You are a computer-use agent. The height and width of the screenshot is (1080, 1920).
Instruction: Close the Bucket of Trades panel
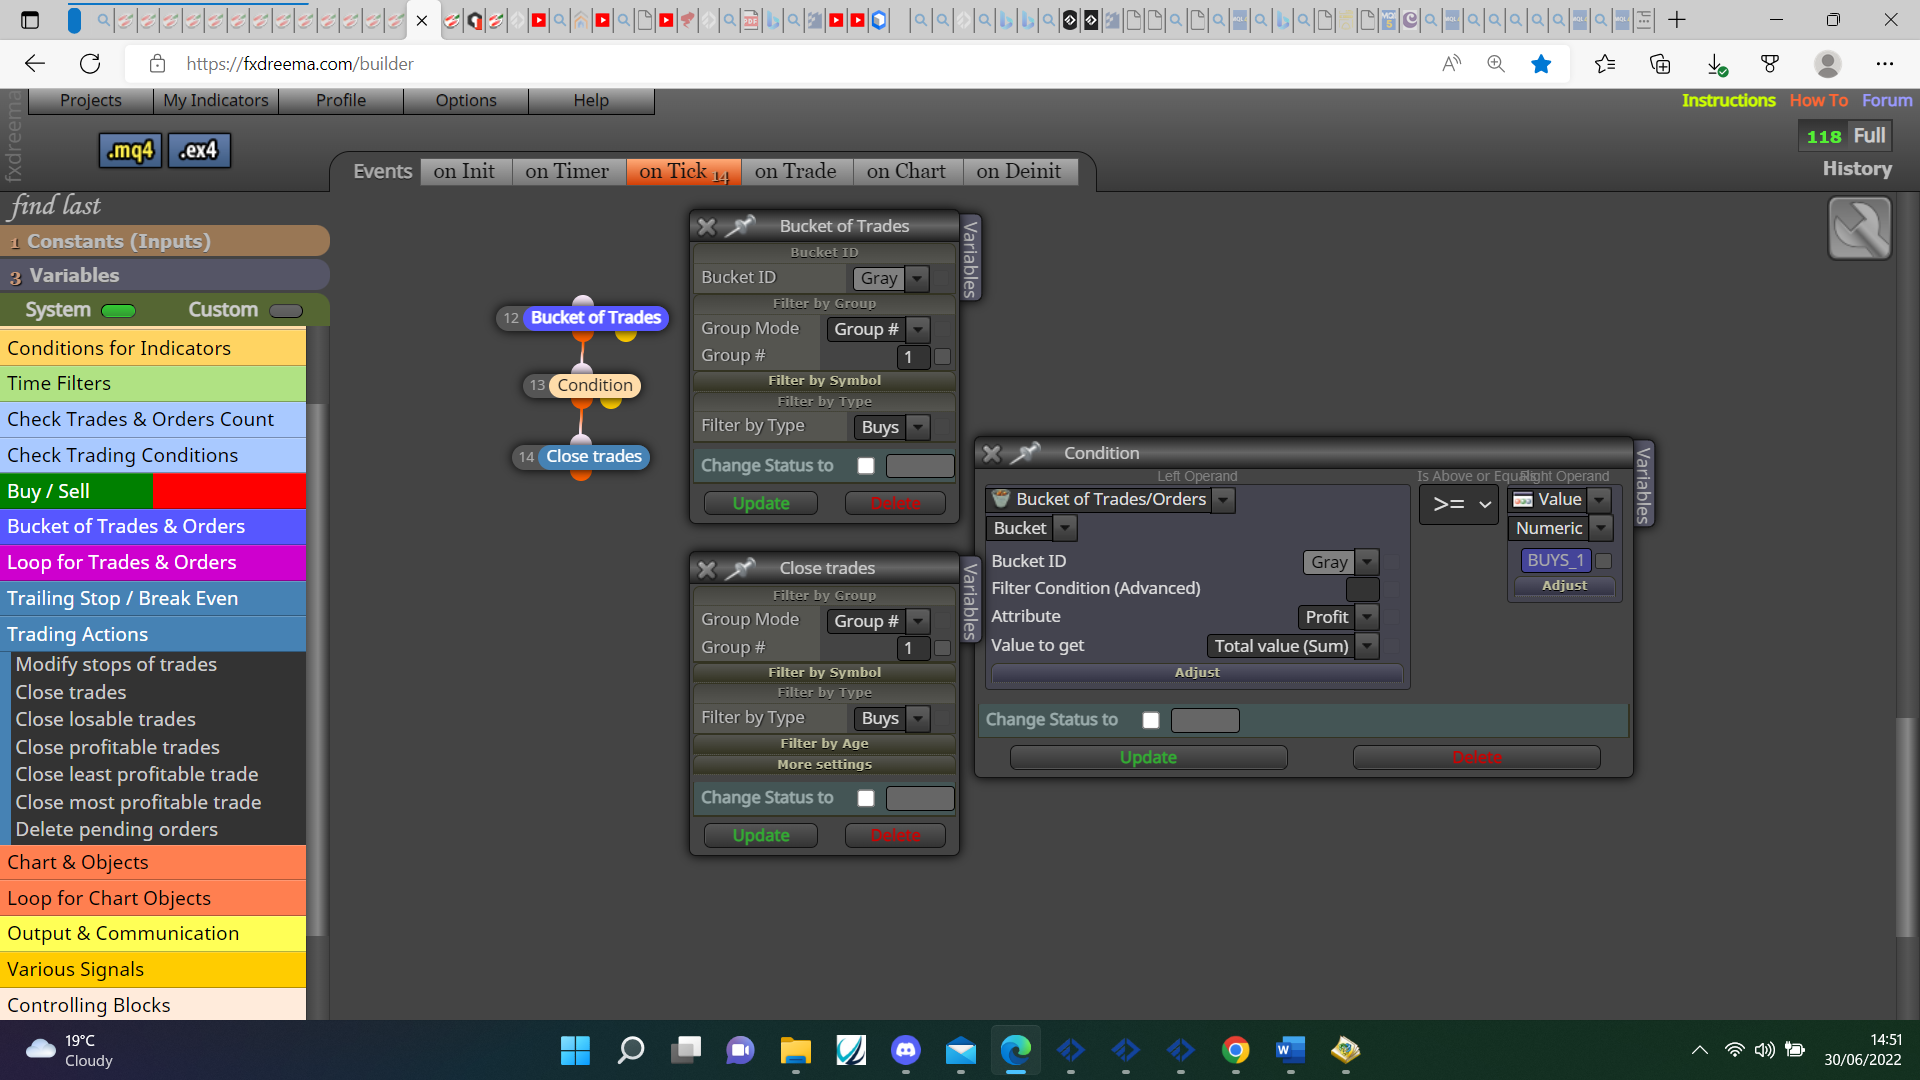pos(707,226)
